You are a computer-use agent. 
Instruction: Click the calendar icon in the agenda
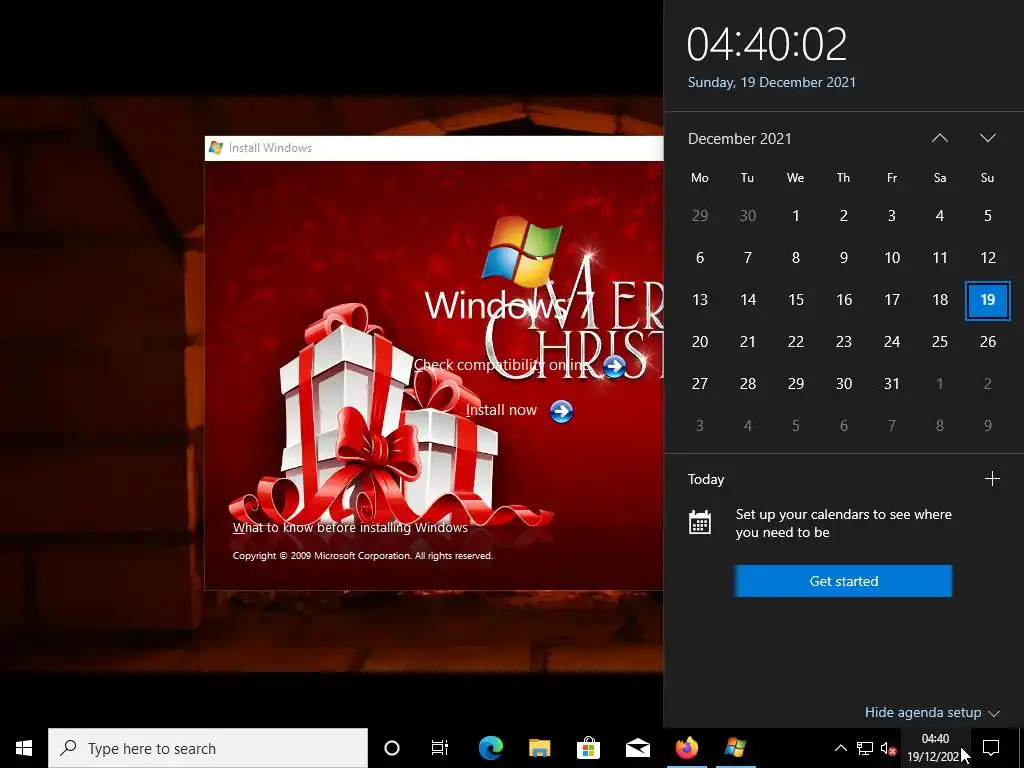click(x=699, y=522)
